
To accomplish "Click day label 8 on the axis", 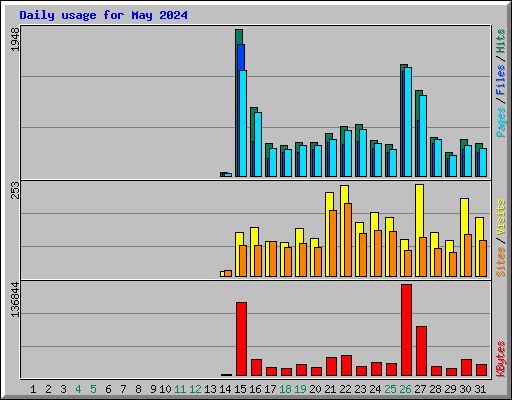I will pyautogui.click(x=138, y=389).
